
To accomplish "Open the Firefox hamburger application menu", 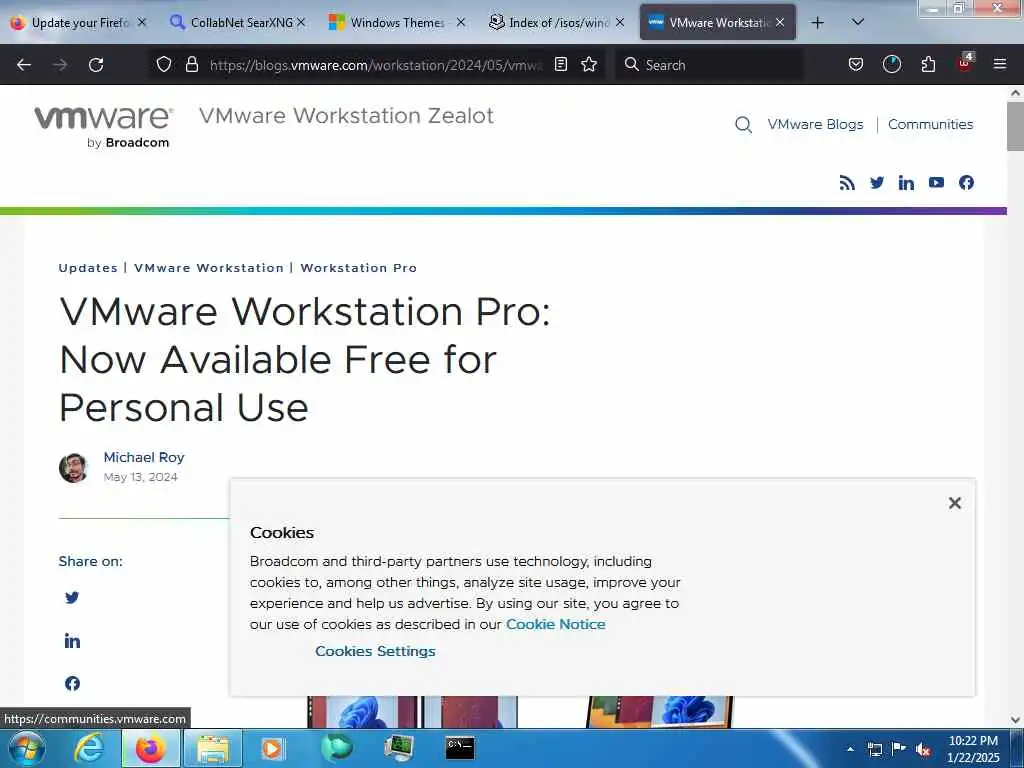I will (x=999, y=64).
